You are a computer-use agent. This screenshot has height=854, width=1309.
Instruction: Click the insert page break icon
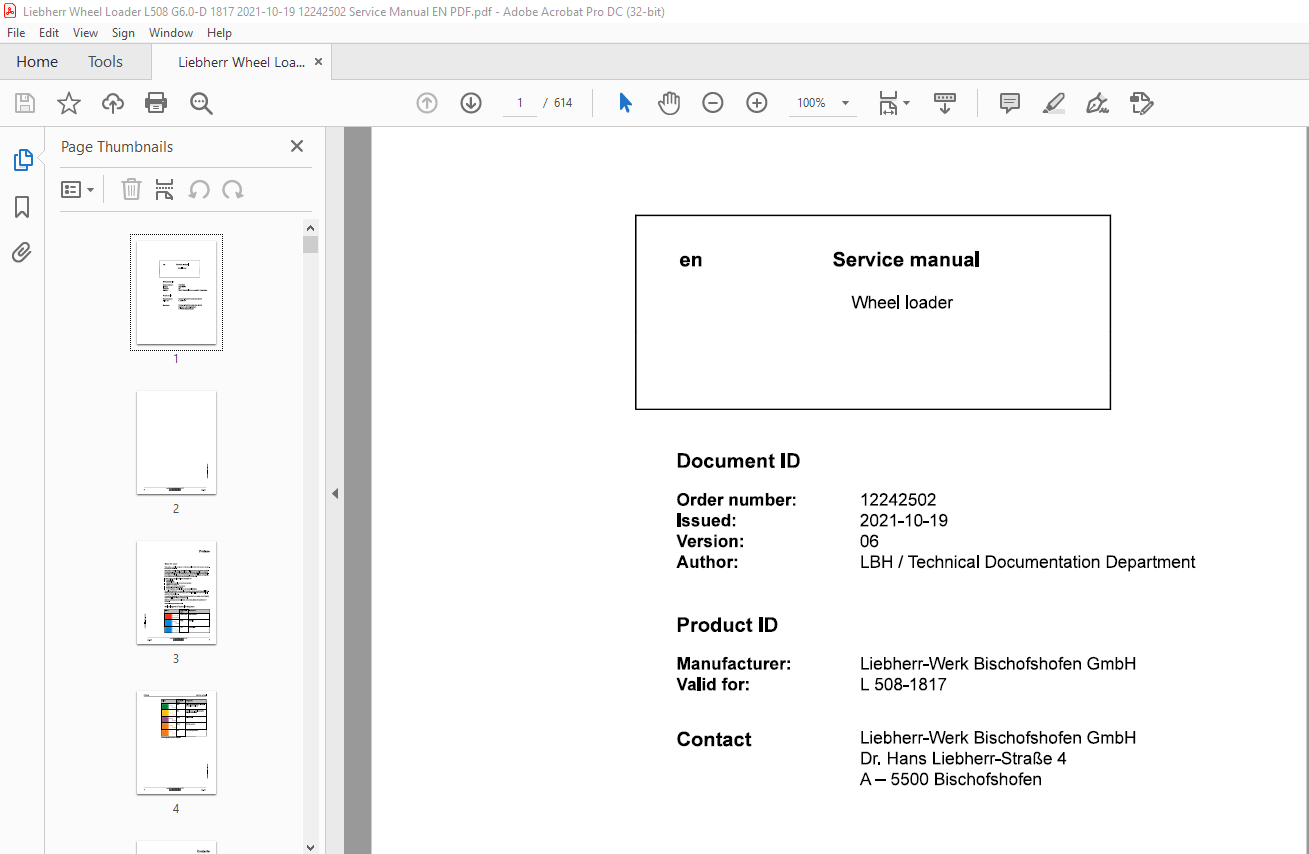(x=165, y=189)
